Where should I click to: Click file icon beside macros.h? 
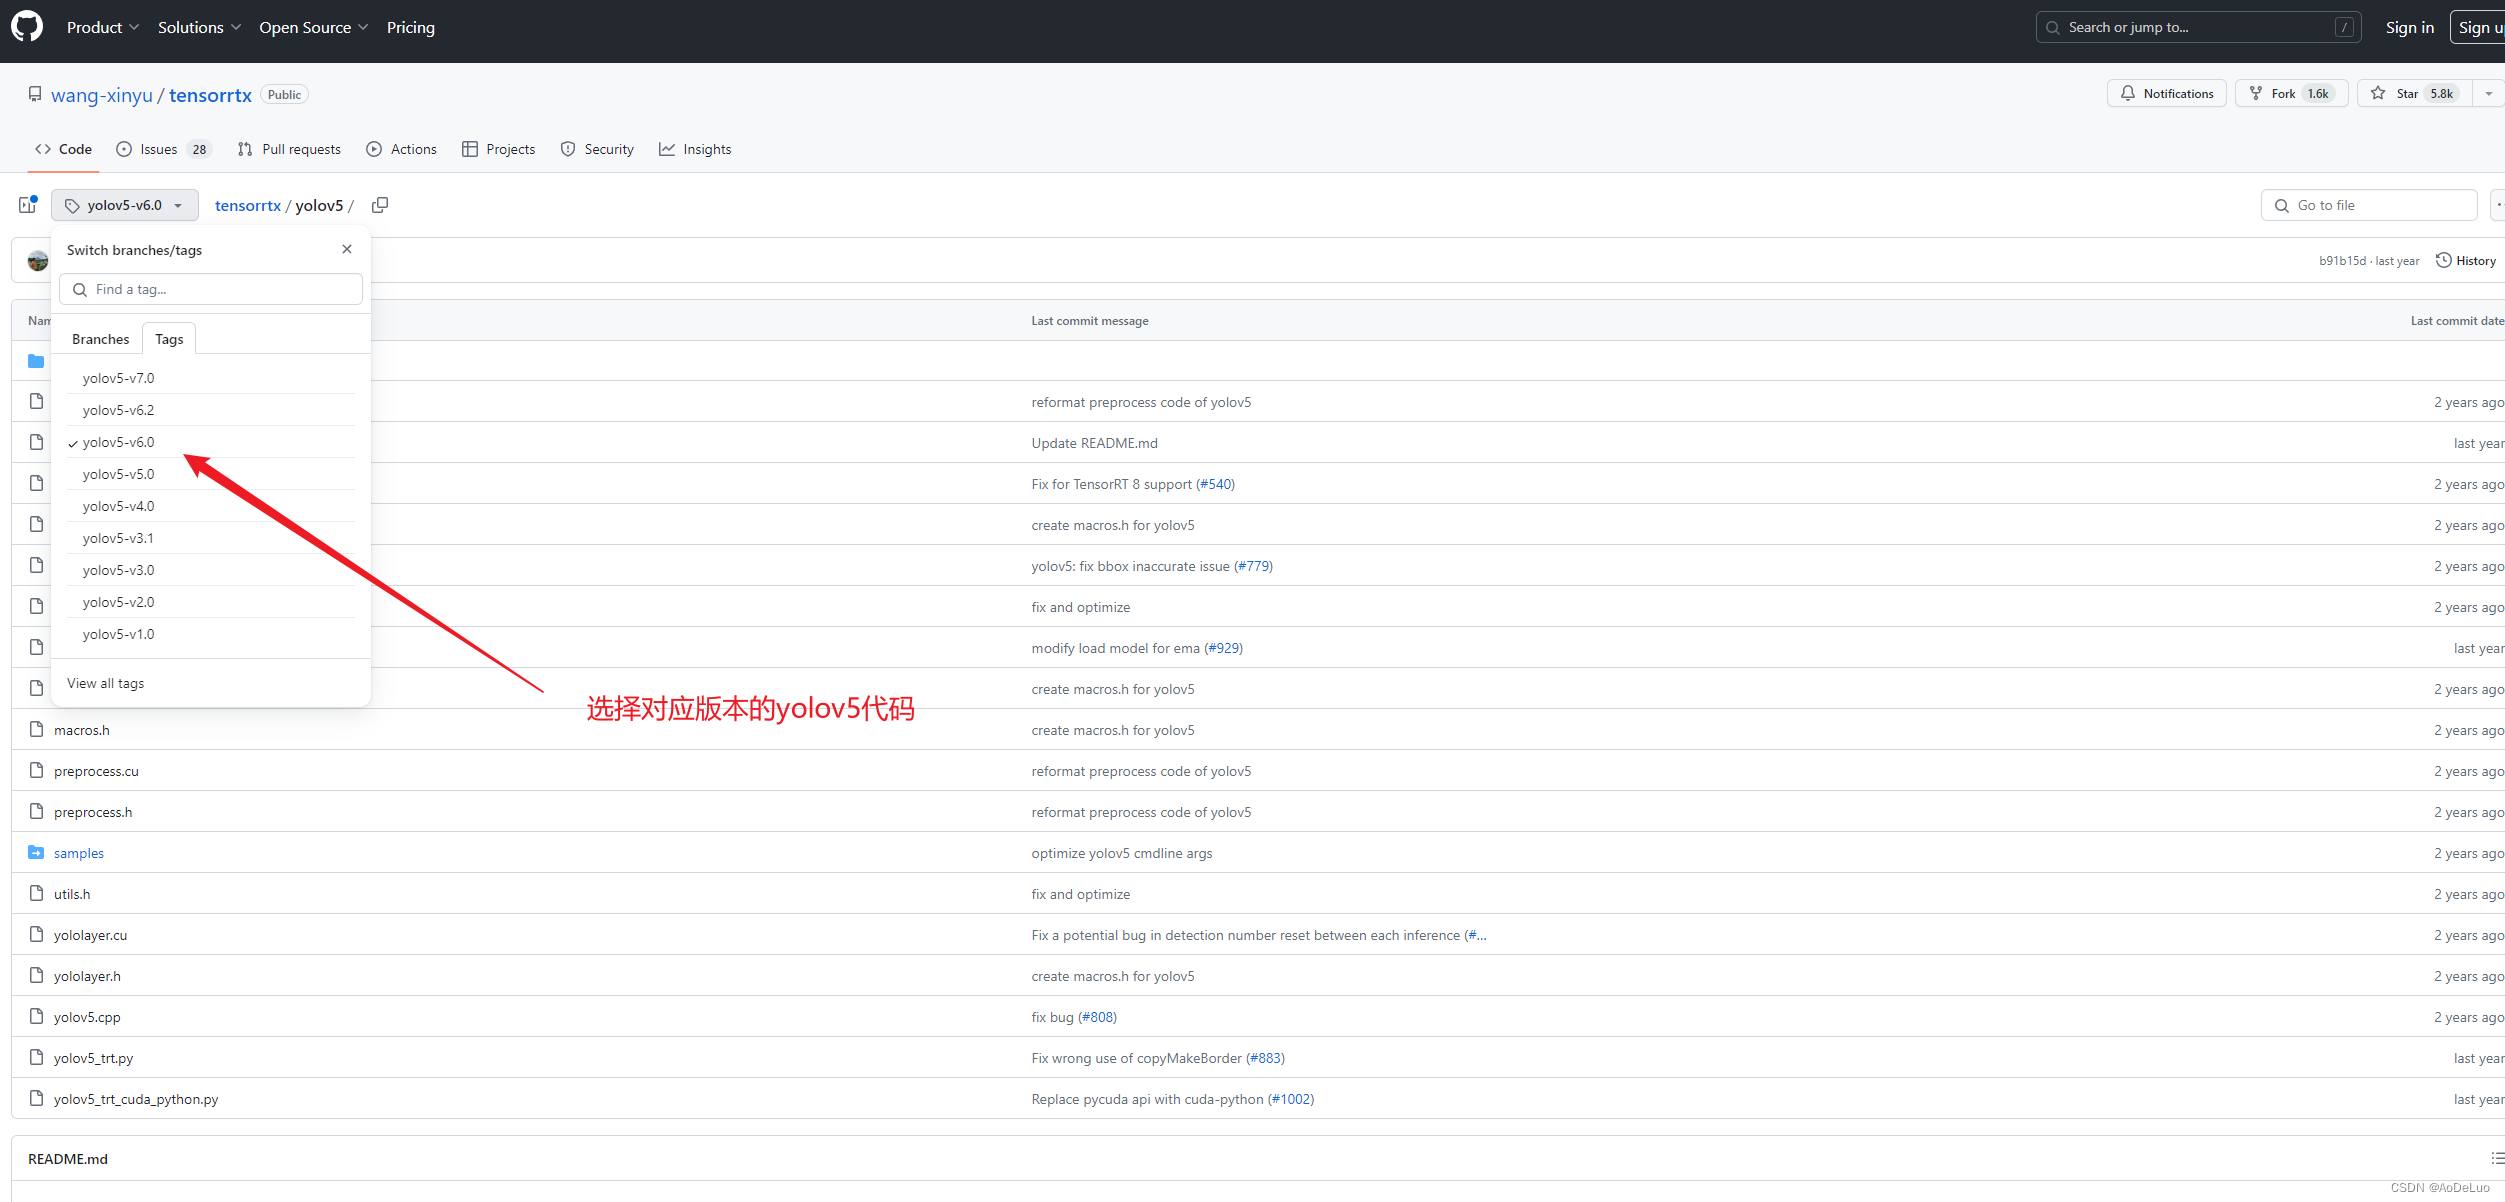37,729
